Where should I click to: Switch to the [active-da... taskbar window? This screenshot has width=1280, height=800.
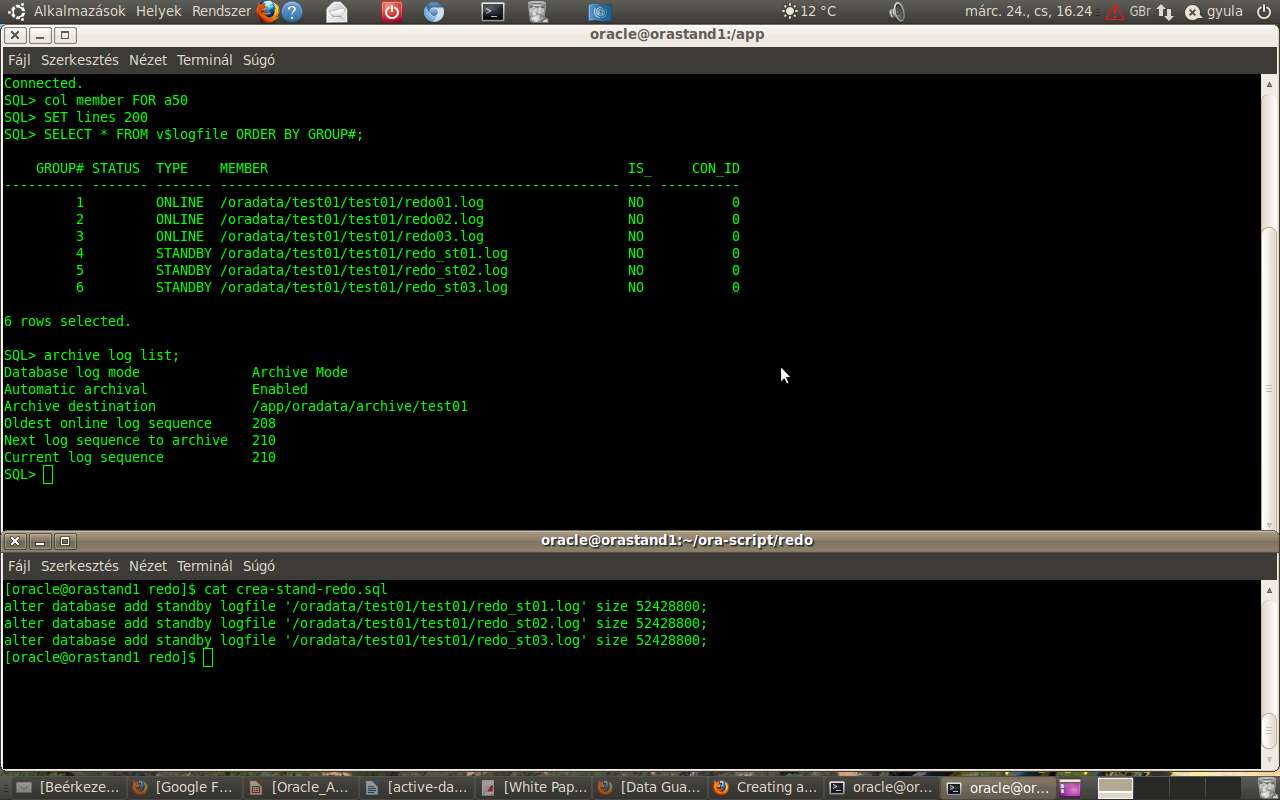pyautogui.click(x=417, y=787)
